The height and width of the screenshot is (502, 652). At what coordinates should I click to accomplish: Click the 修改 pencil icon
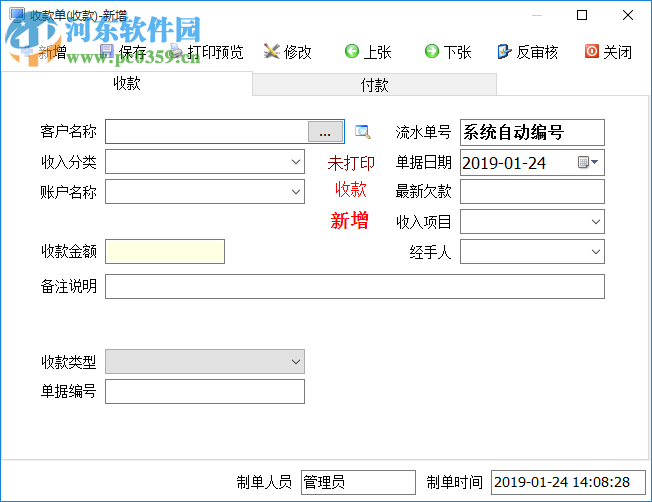pos(272,52)
